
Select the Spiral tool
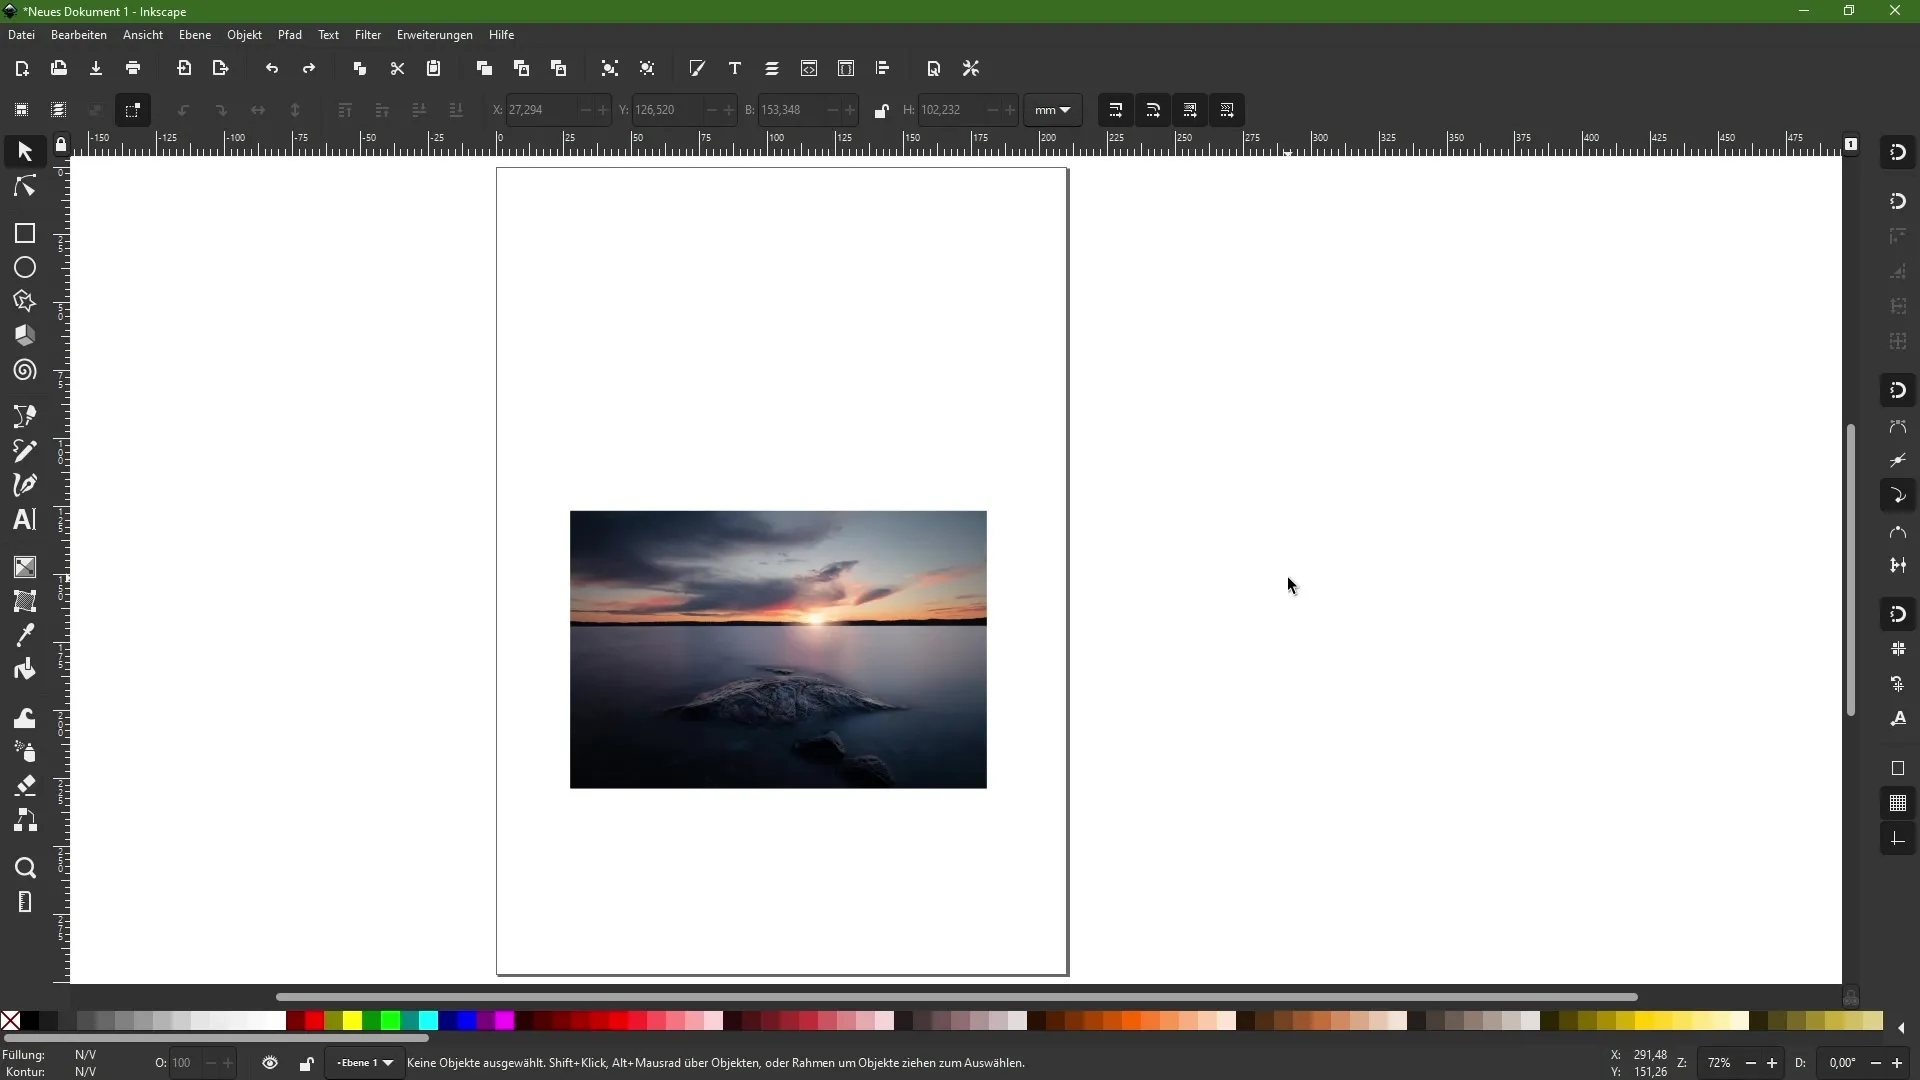click(25, 371)
